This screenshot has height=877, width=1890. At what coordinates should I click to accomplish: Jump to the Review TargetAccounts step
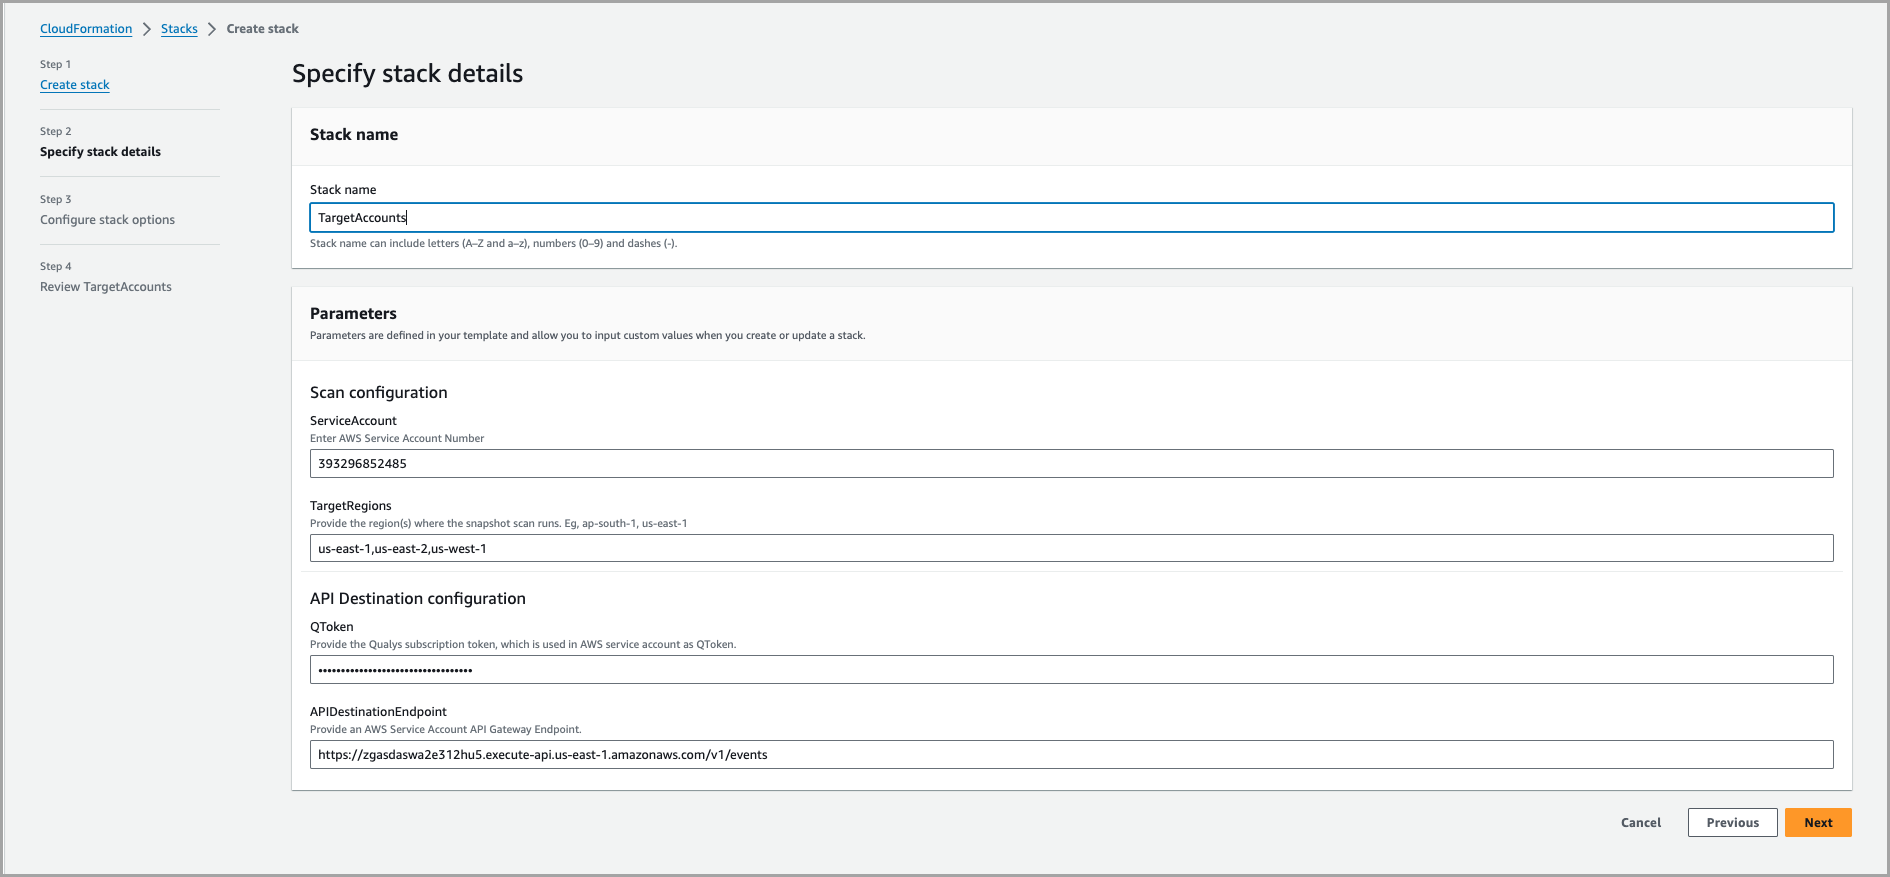pyautogui.click(x=106, y=287)
